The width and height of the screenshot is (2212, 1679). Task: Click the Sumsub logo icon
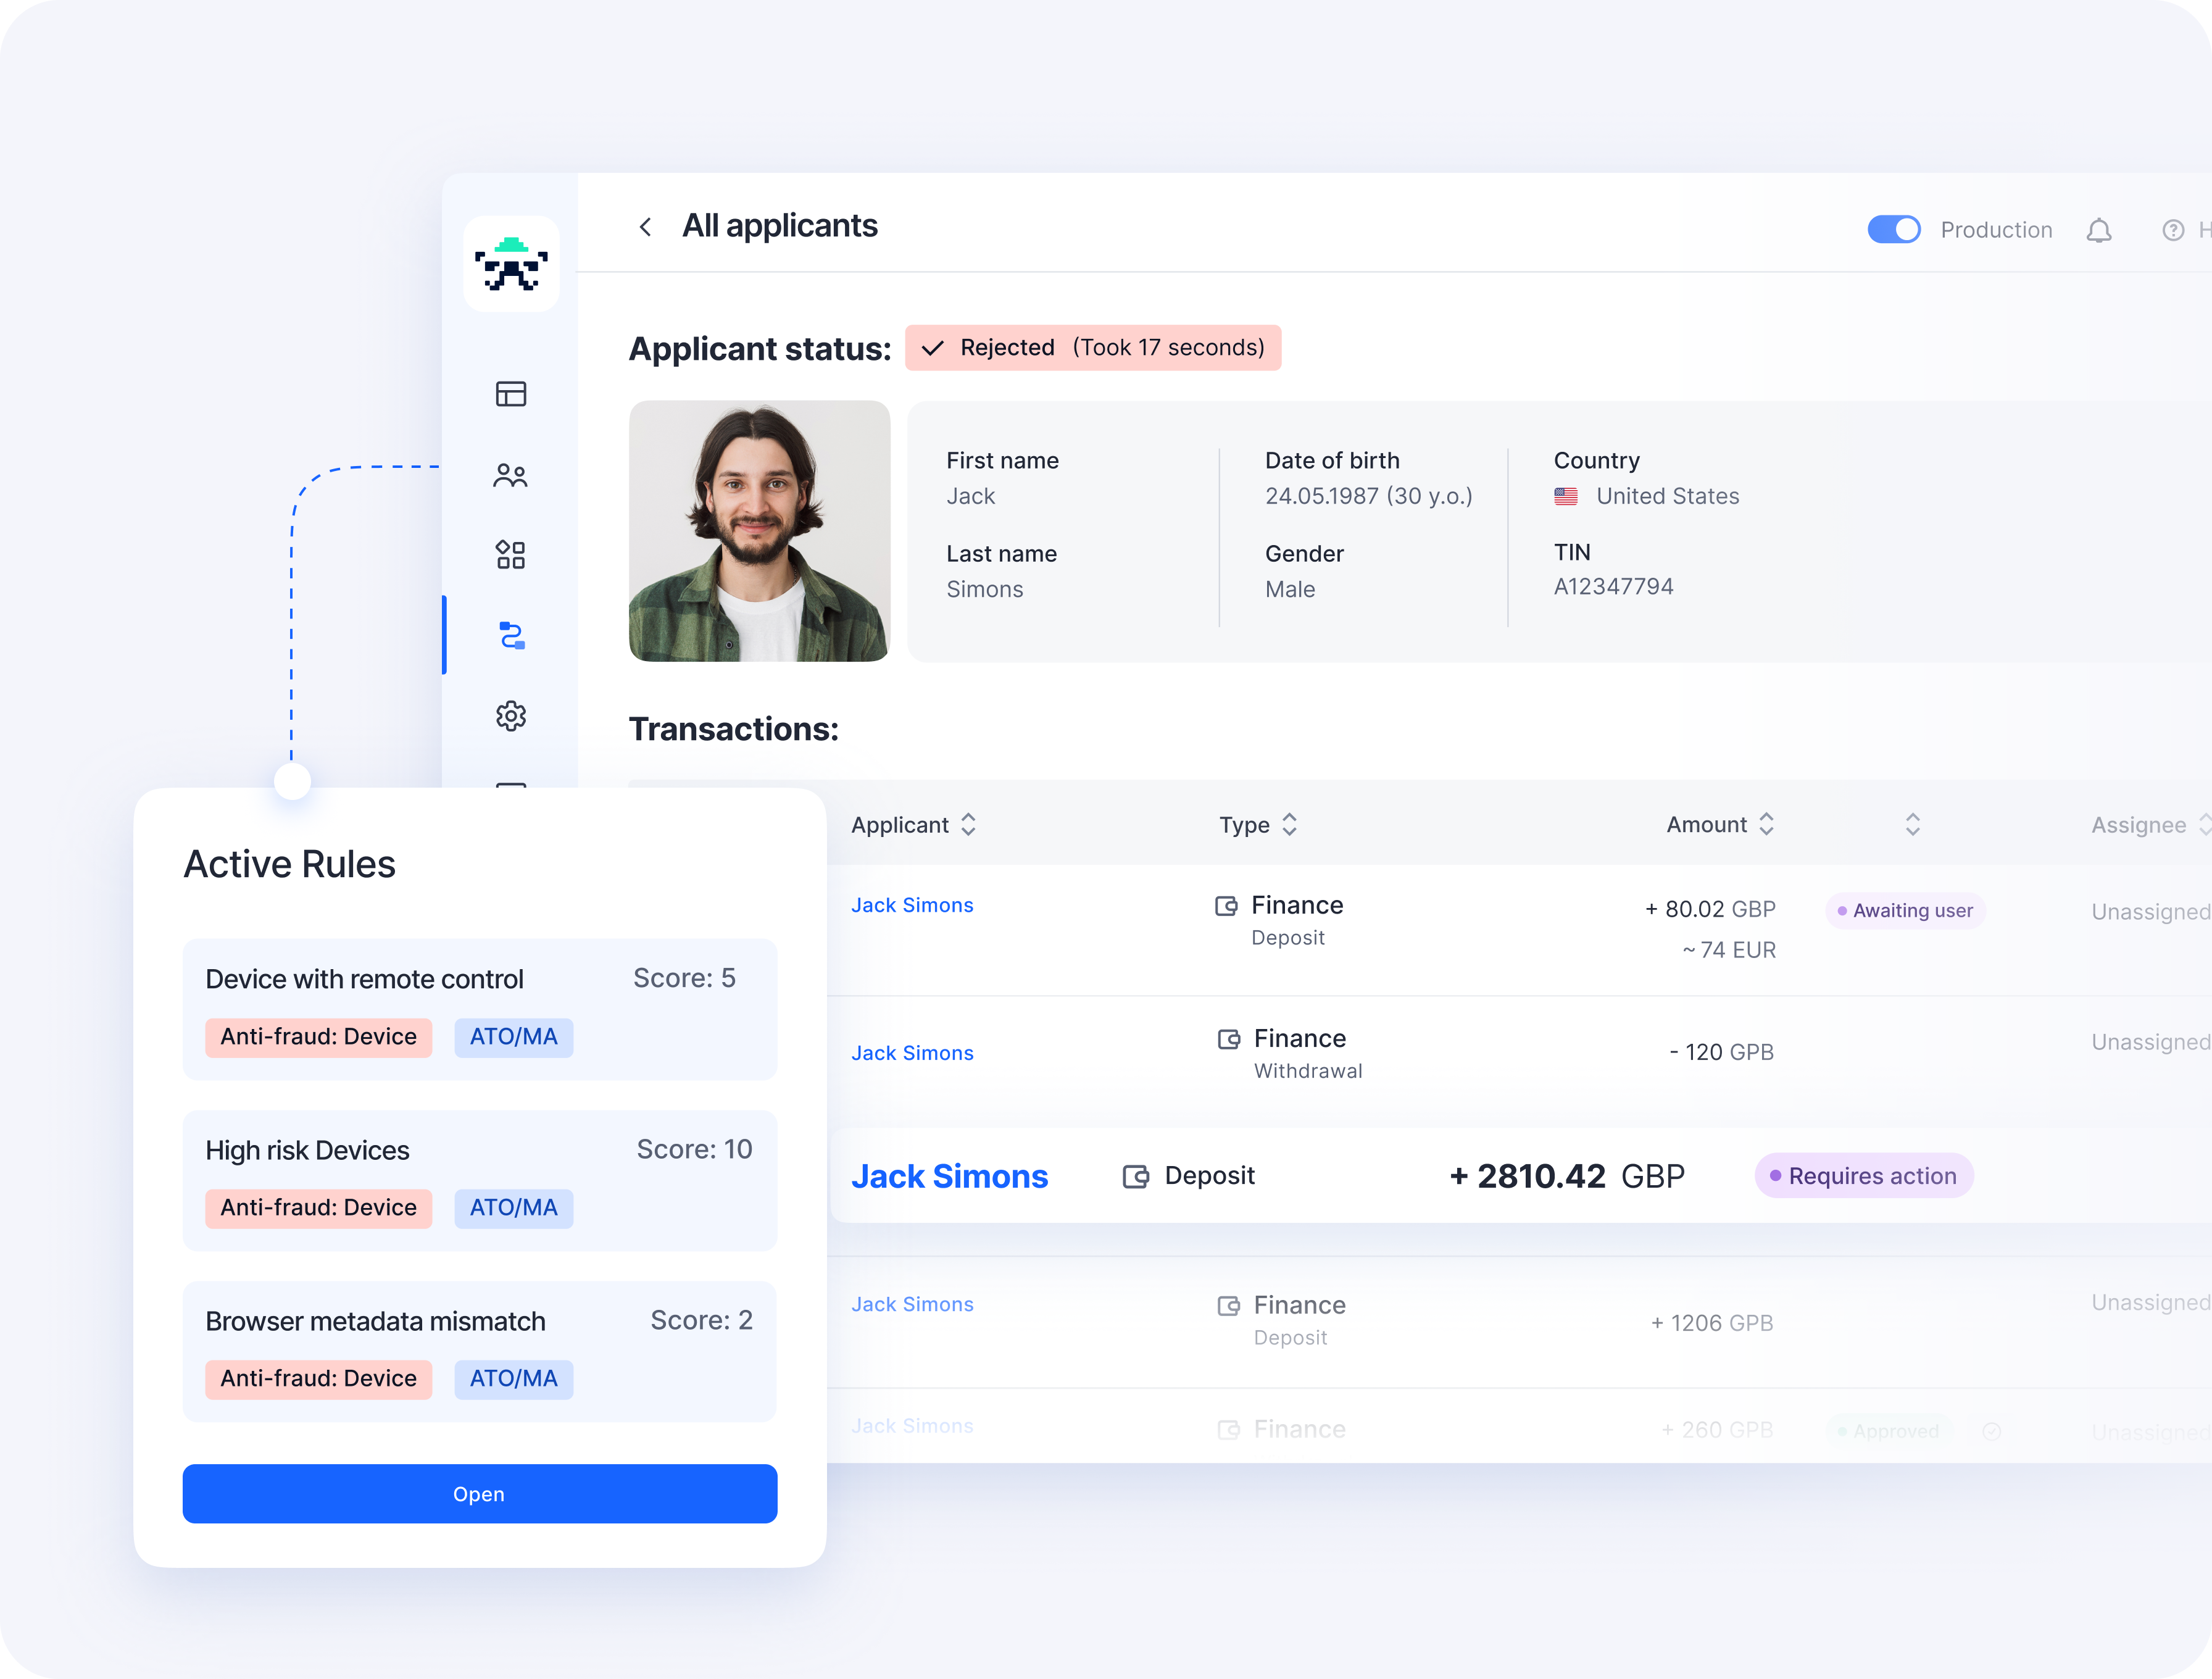pyautogui.click(x=511, y=265)
